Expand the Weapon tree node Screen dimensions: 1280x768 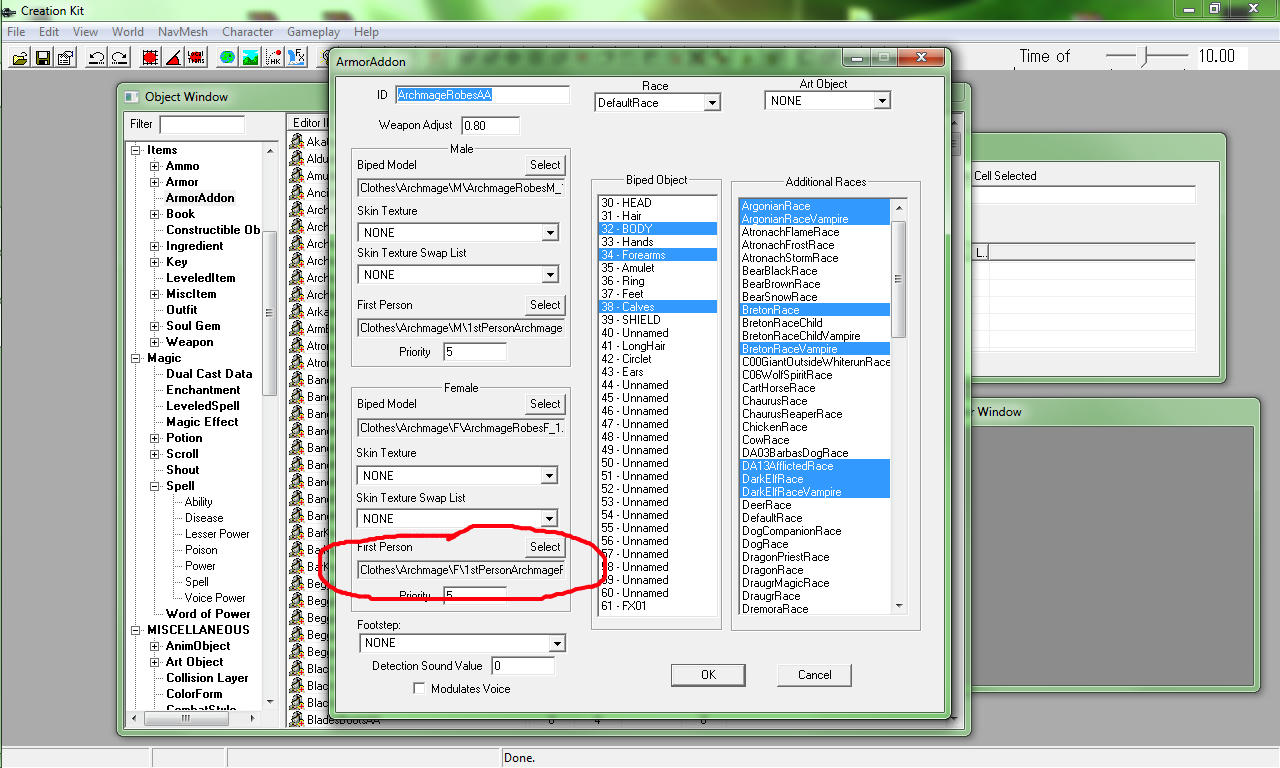(x=155, y=342)
